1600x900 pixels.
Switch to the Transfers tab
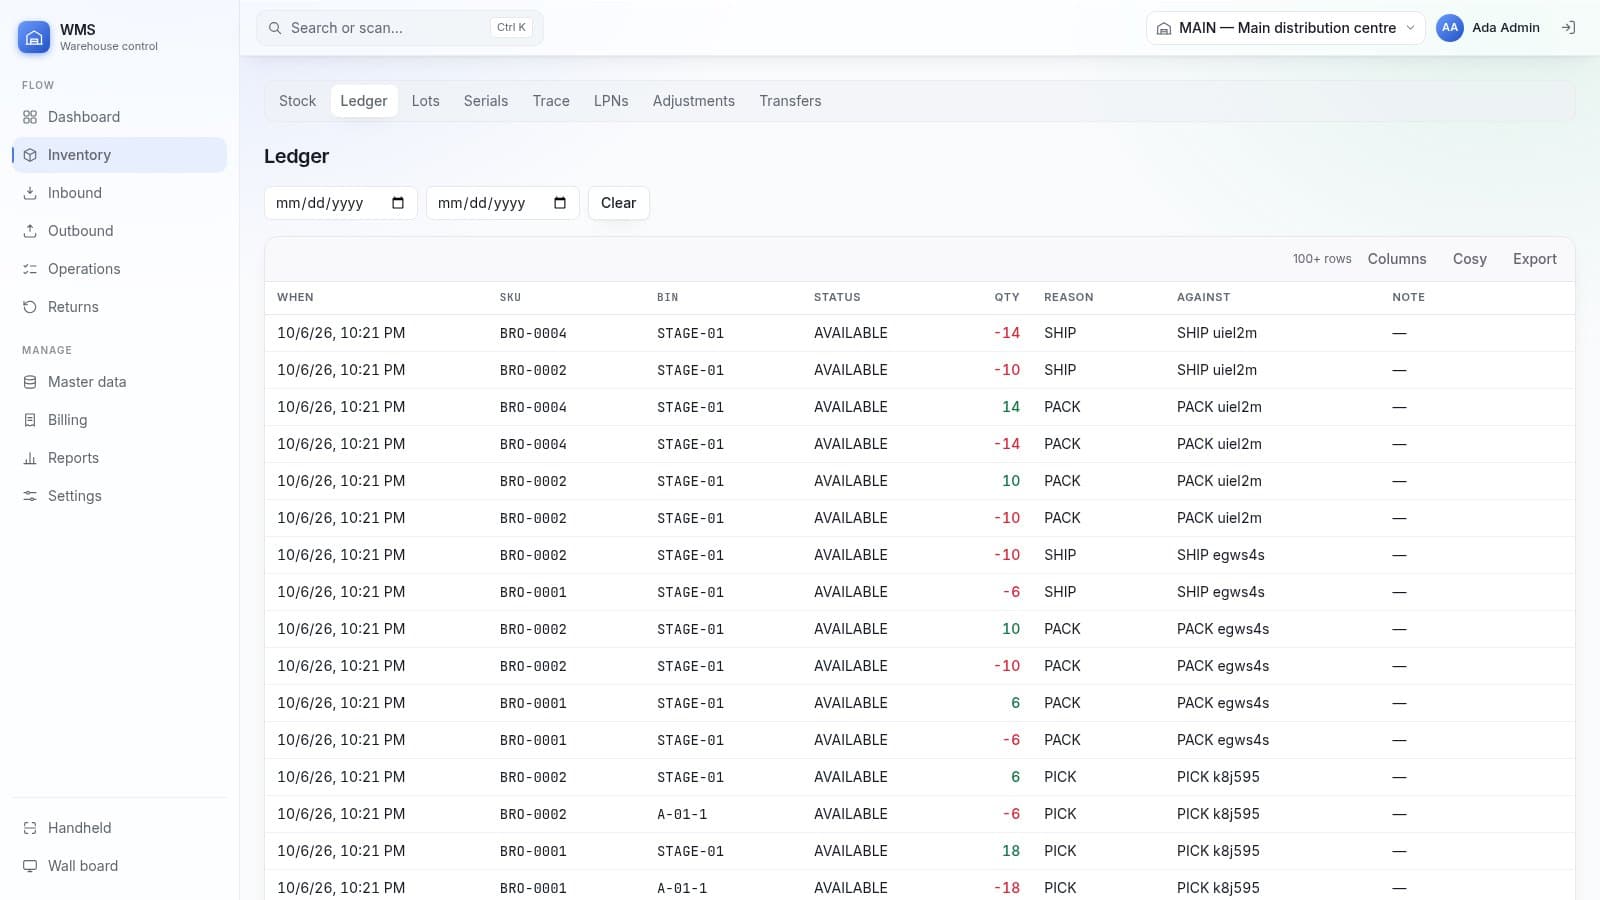790,101
